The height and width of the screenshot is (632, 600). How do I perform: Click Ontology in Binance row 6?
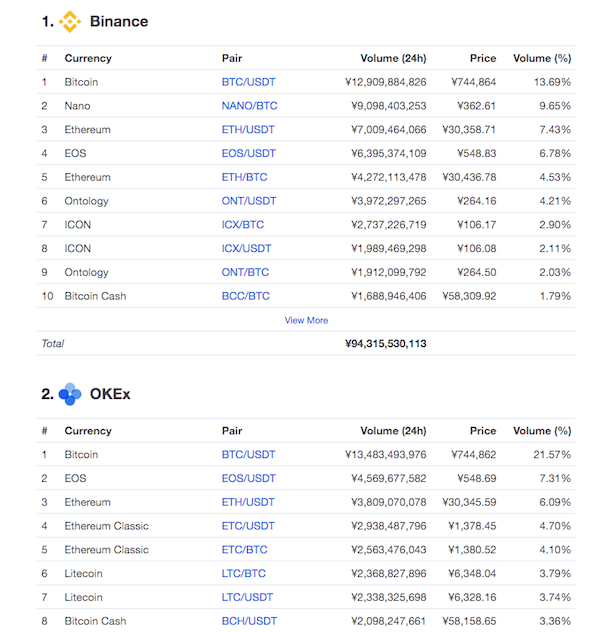pos(86,201)
